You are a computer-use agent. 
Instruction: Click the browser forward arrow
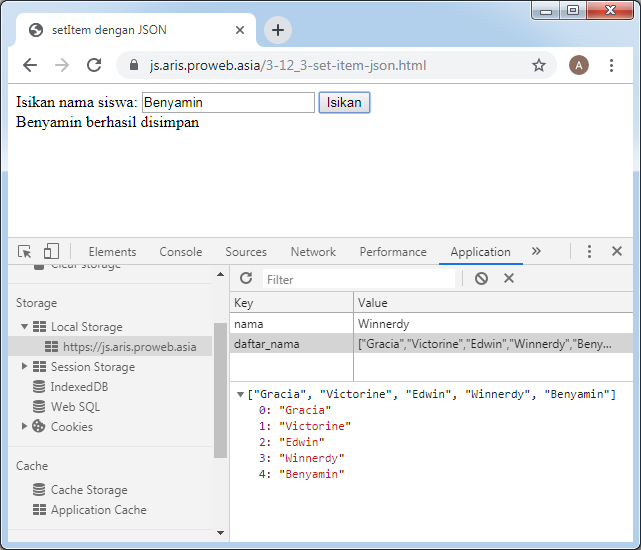62,65
